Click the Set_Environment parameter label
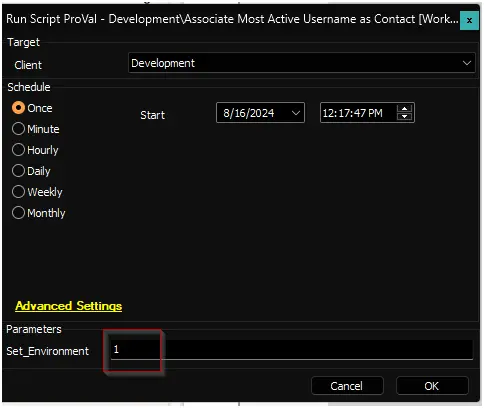The width and height of the screenshot is (484, 408). (48, 351)
